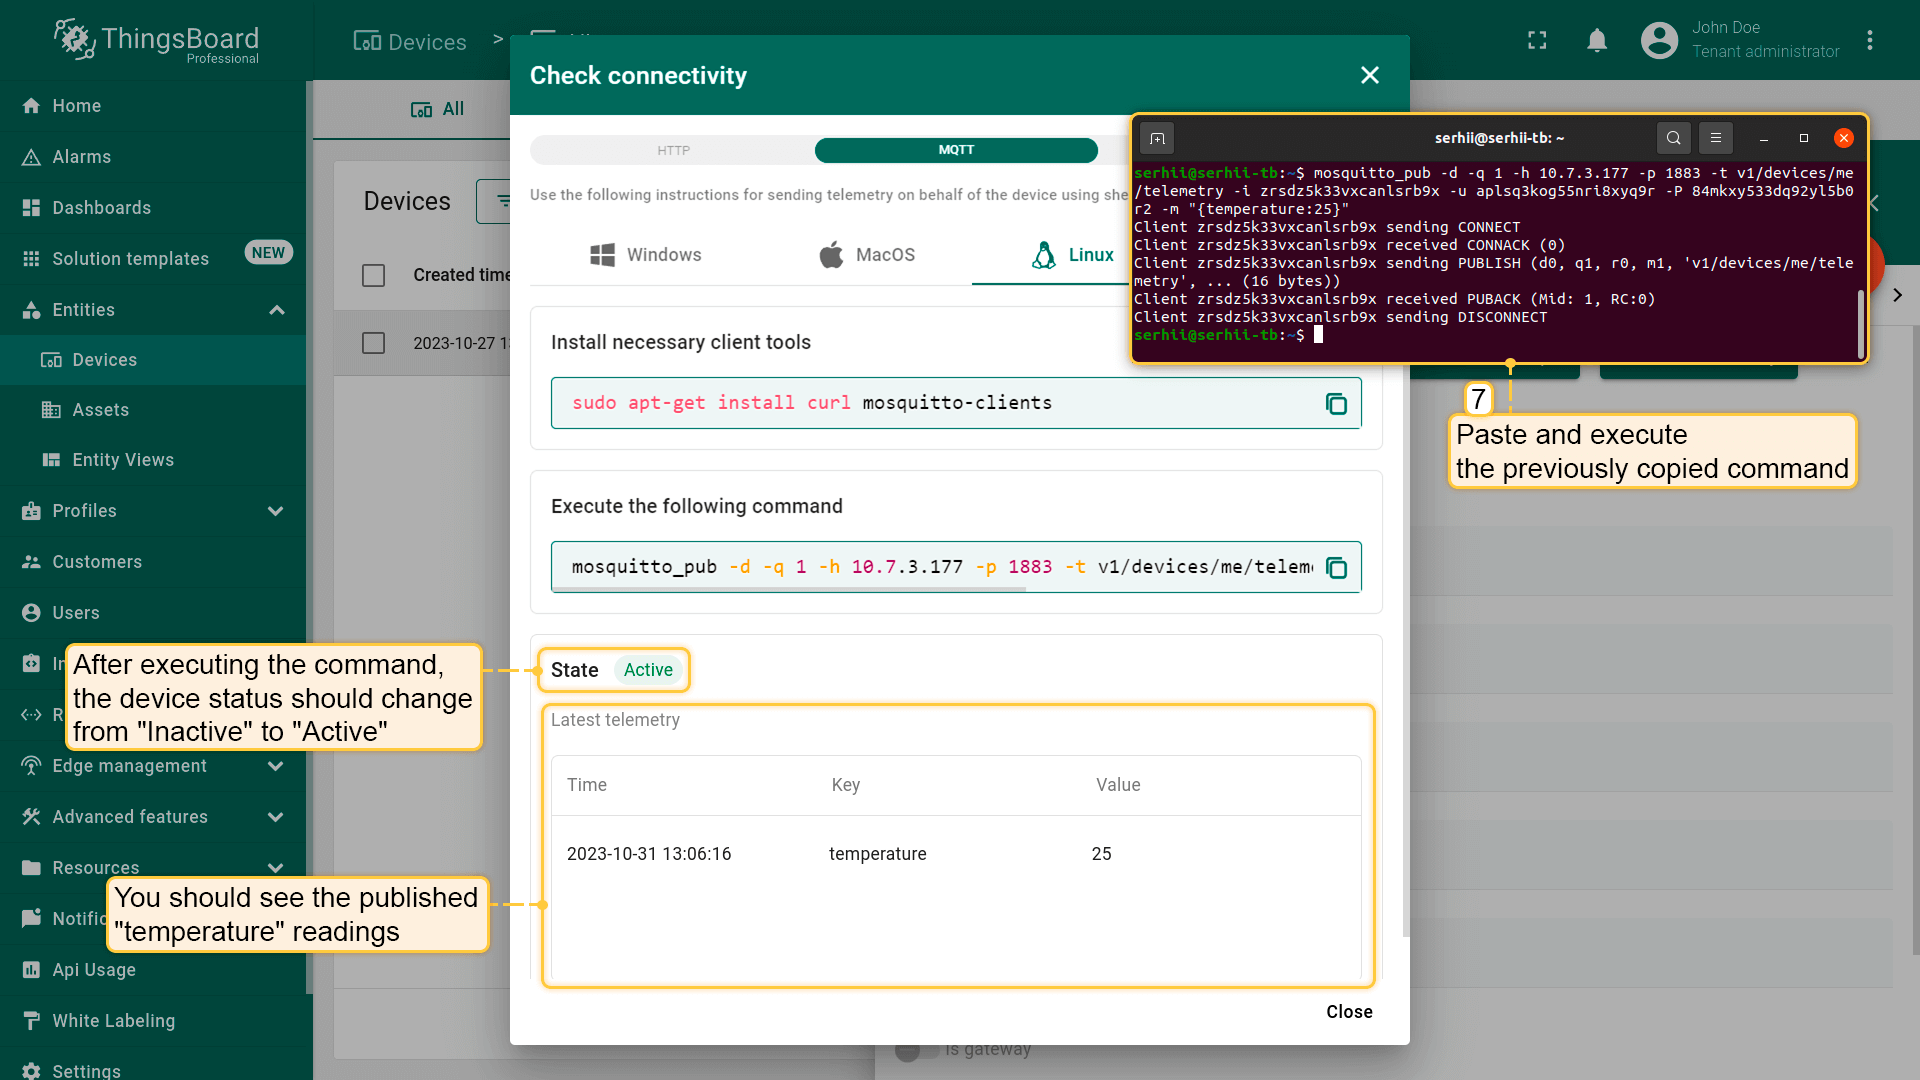Click the command box horizontal scrollbar
Screen dimensions: 1920x1080
pos(790,590)
